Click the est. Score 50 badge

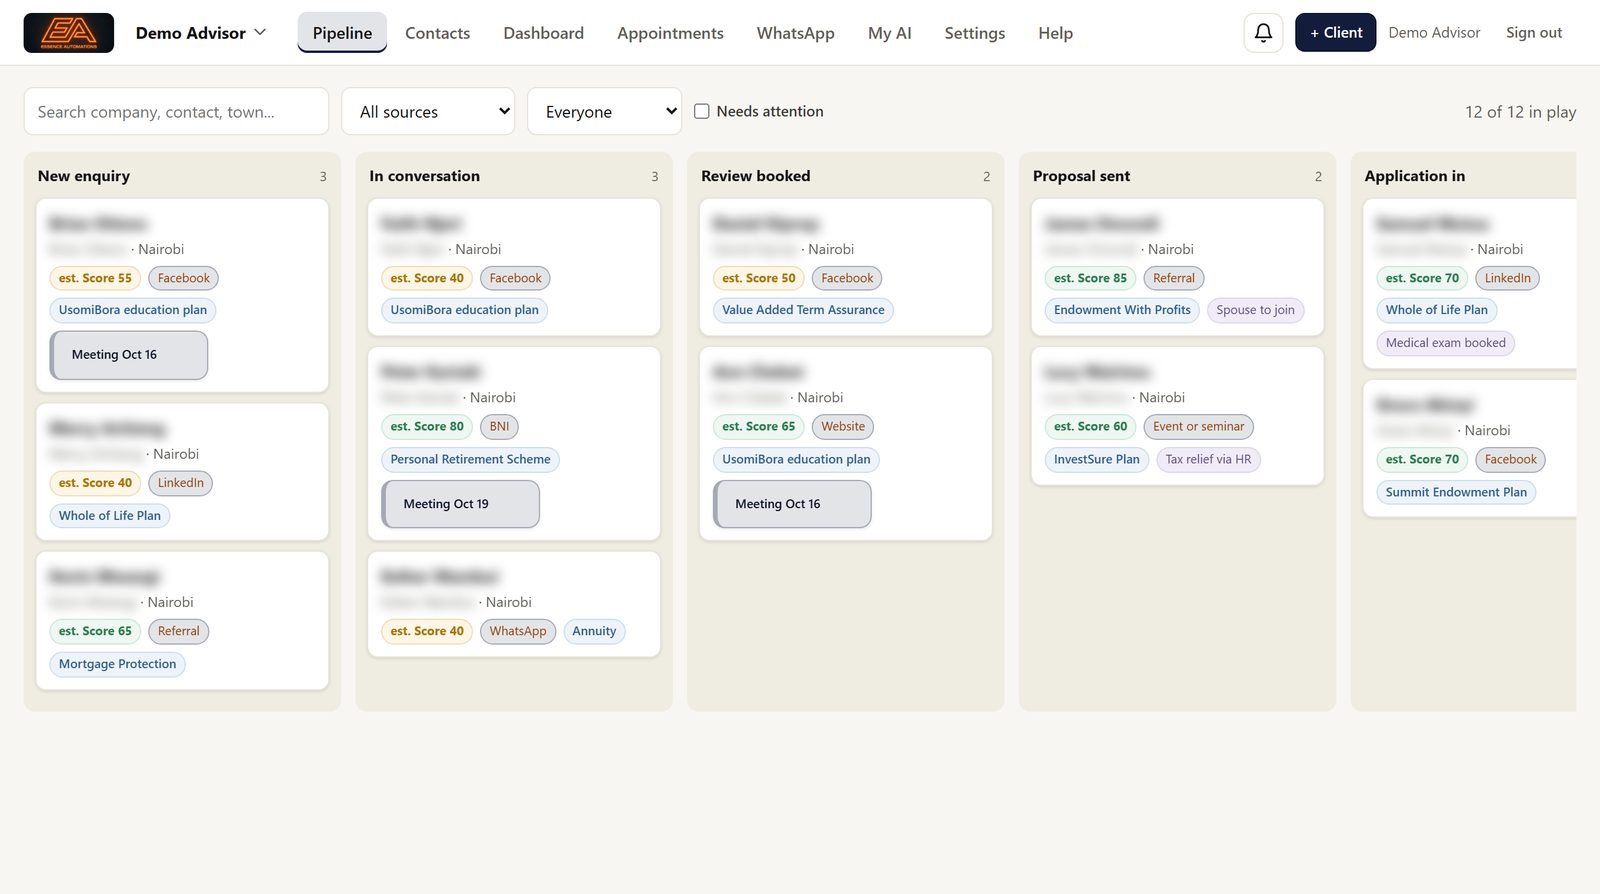tap(759, 278)
